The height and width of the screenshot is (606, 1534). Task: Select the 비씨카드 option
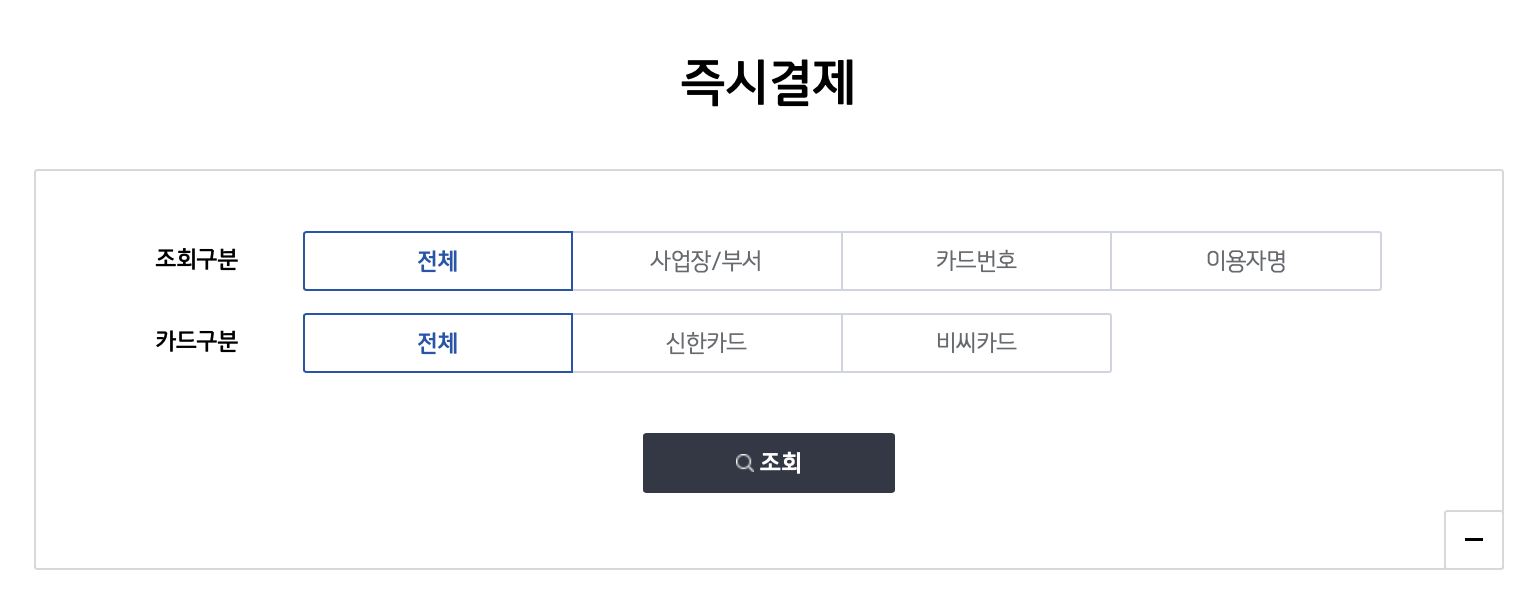976,343
